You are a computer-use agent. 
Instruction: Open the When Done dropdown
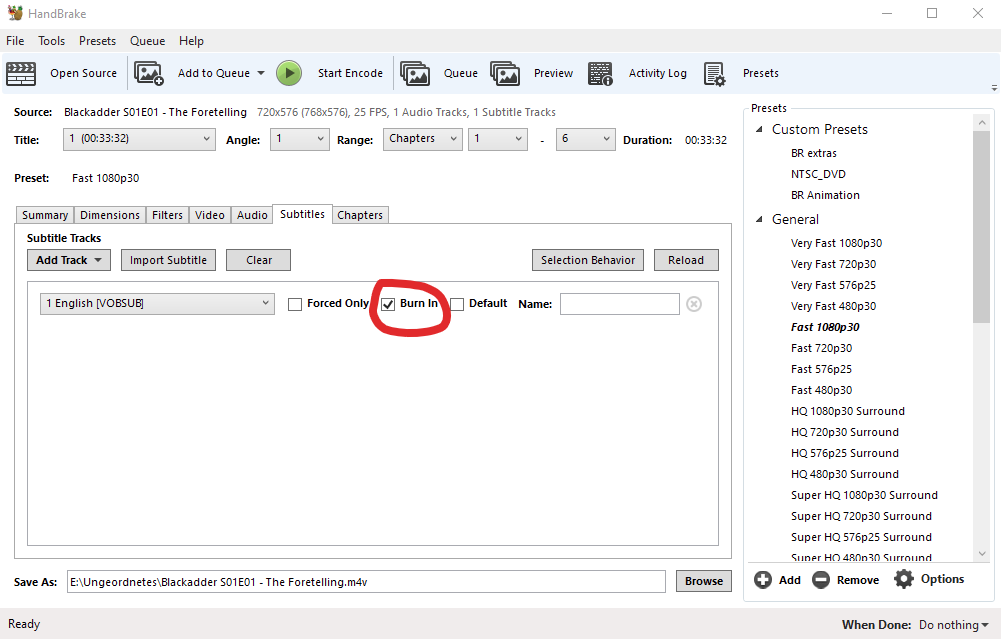pyautogui.click(x=954, y=625)
